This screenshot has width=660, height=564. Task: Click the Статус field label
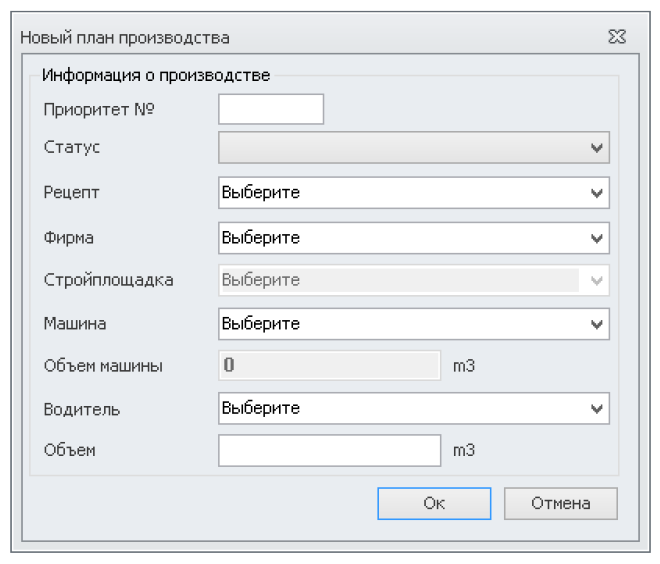click(x=72, y=147)
